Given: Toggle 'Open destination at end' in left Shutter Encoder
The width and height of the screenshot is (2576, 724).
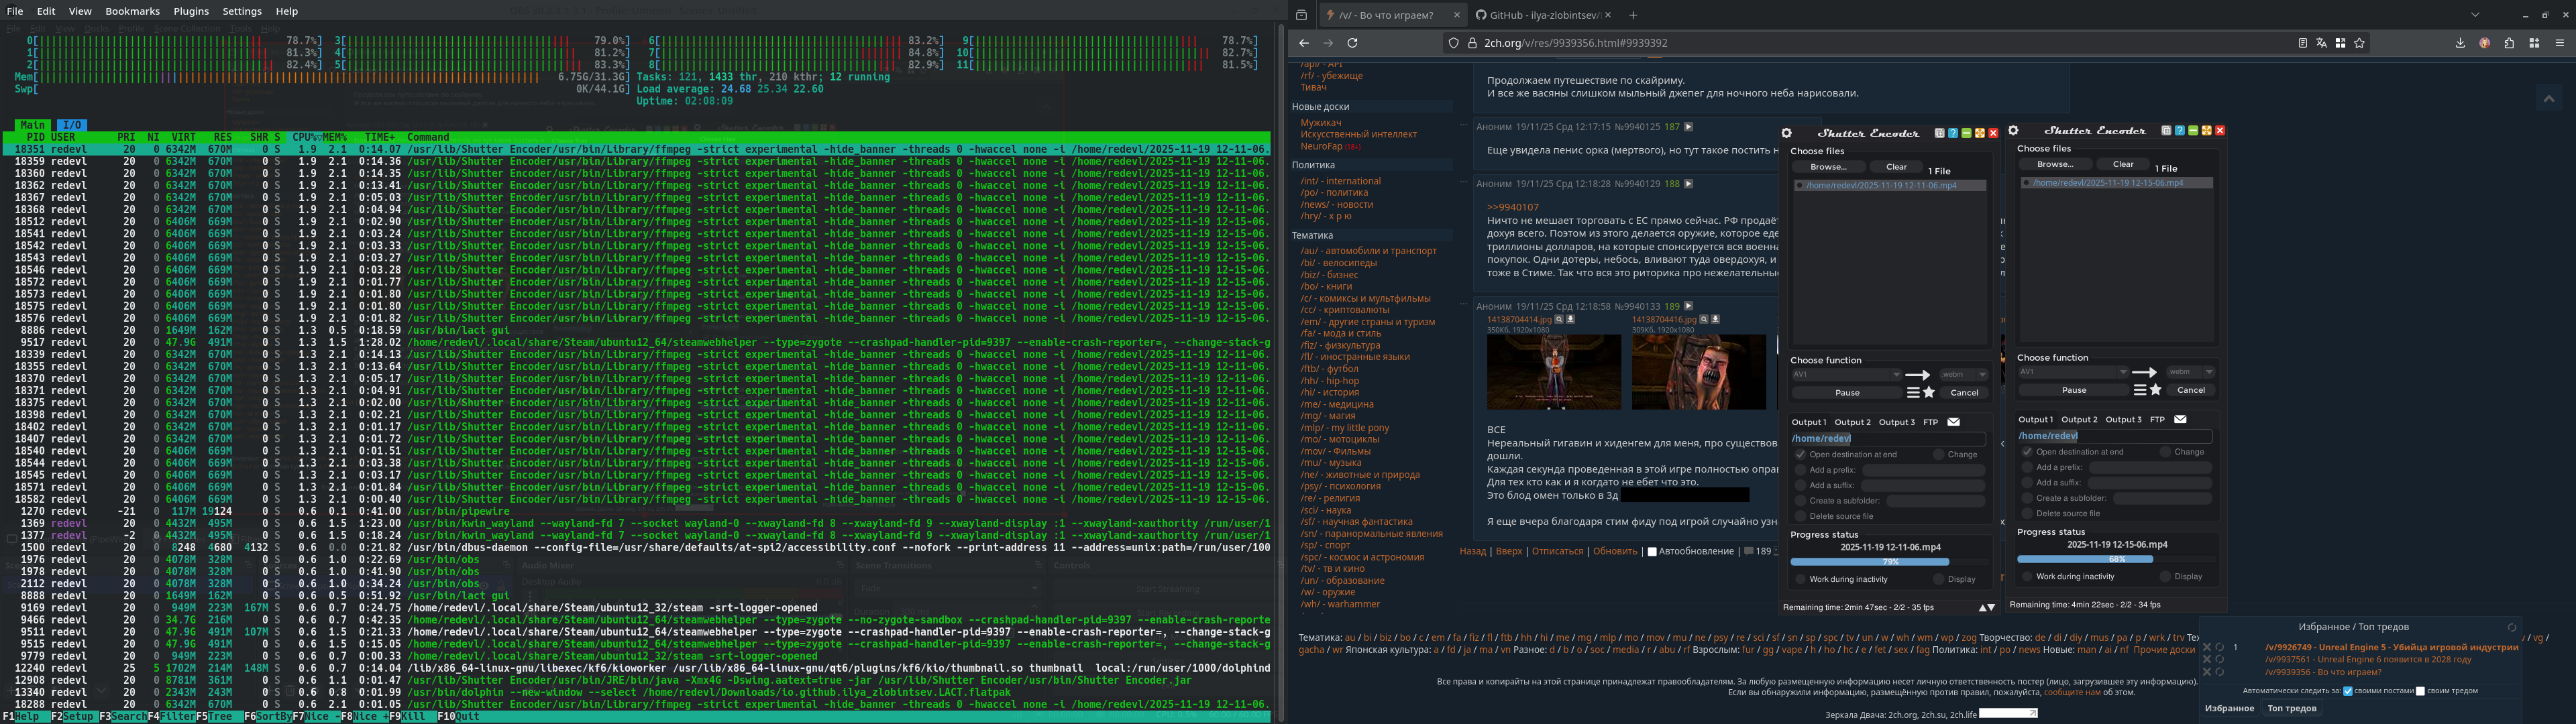Looking at the screenshot, I should (x=1800, y=454).
